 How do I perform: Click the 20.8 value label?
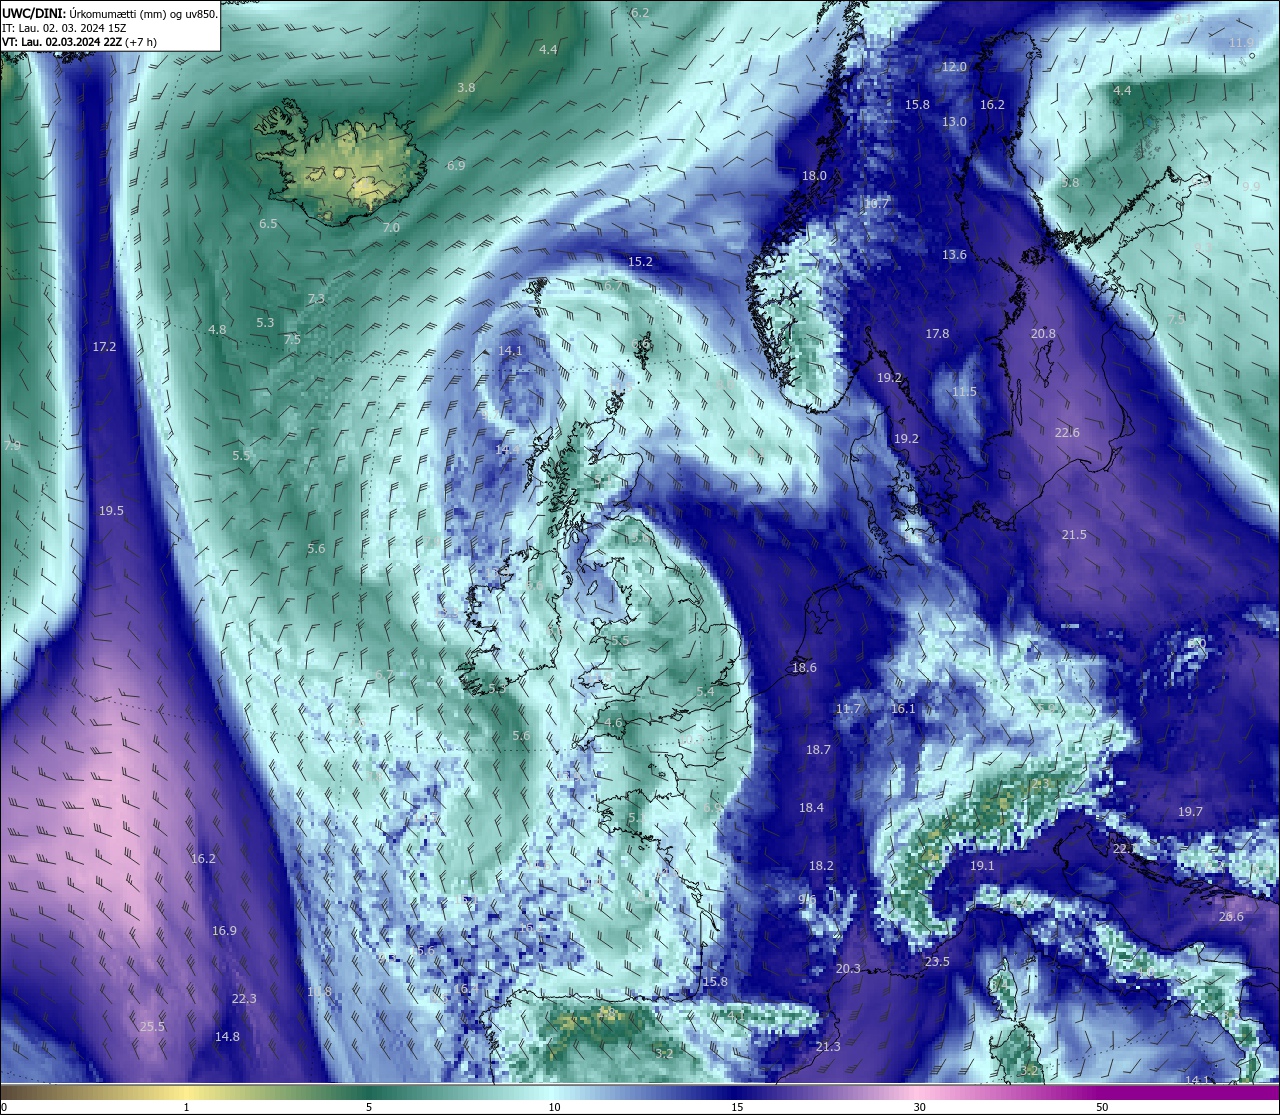point(1043,334)
